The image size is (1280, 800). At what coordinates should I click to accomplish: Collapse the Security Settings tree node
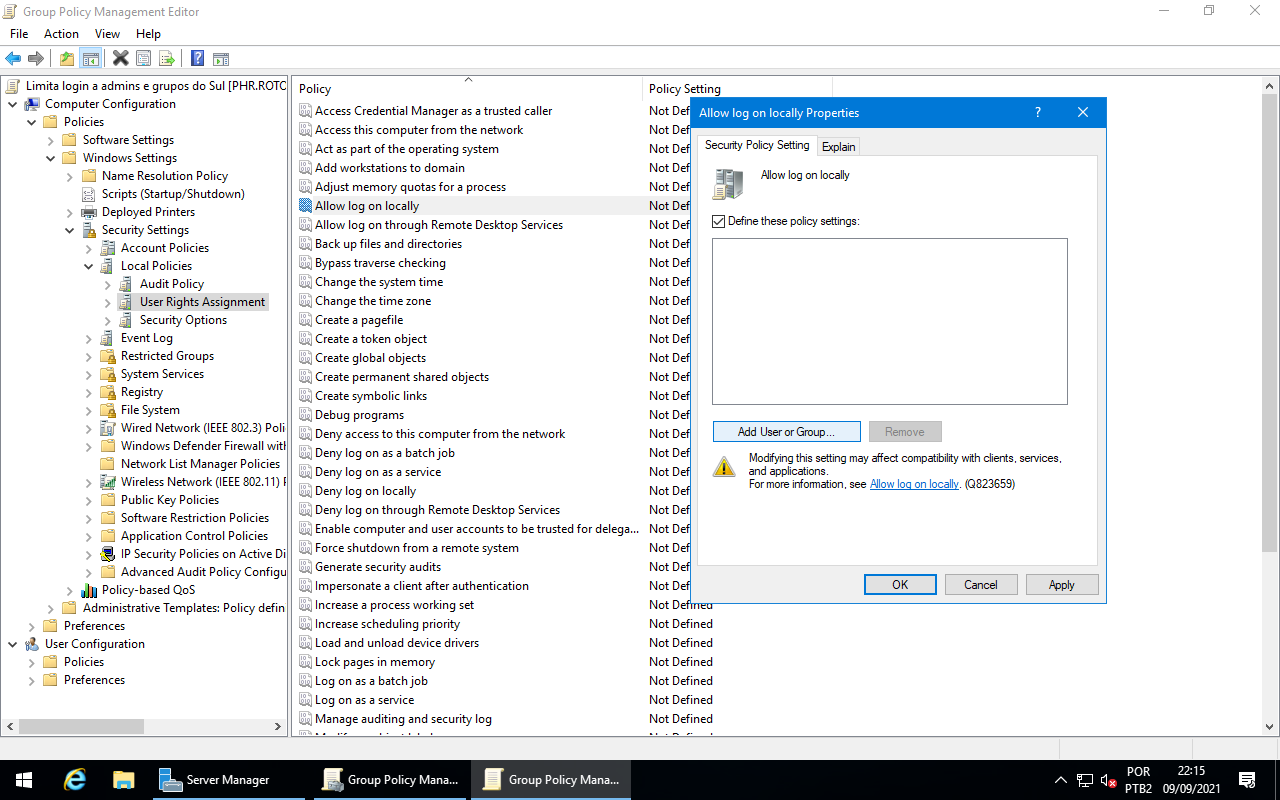(x=70, y=229)
